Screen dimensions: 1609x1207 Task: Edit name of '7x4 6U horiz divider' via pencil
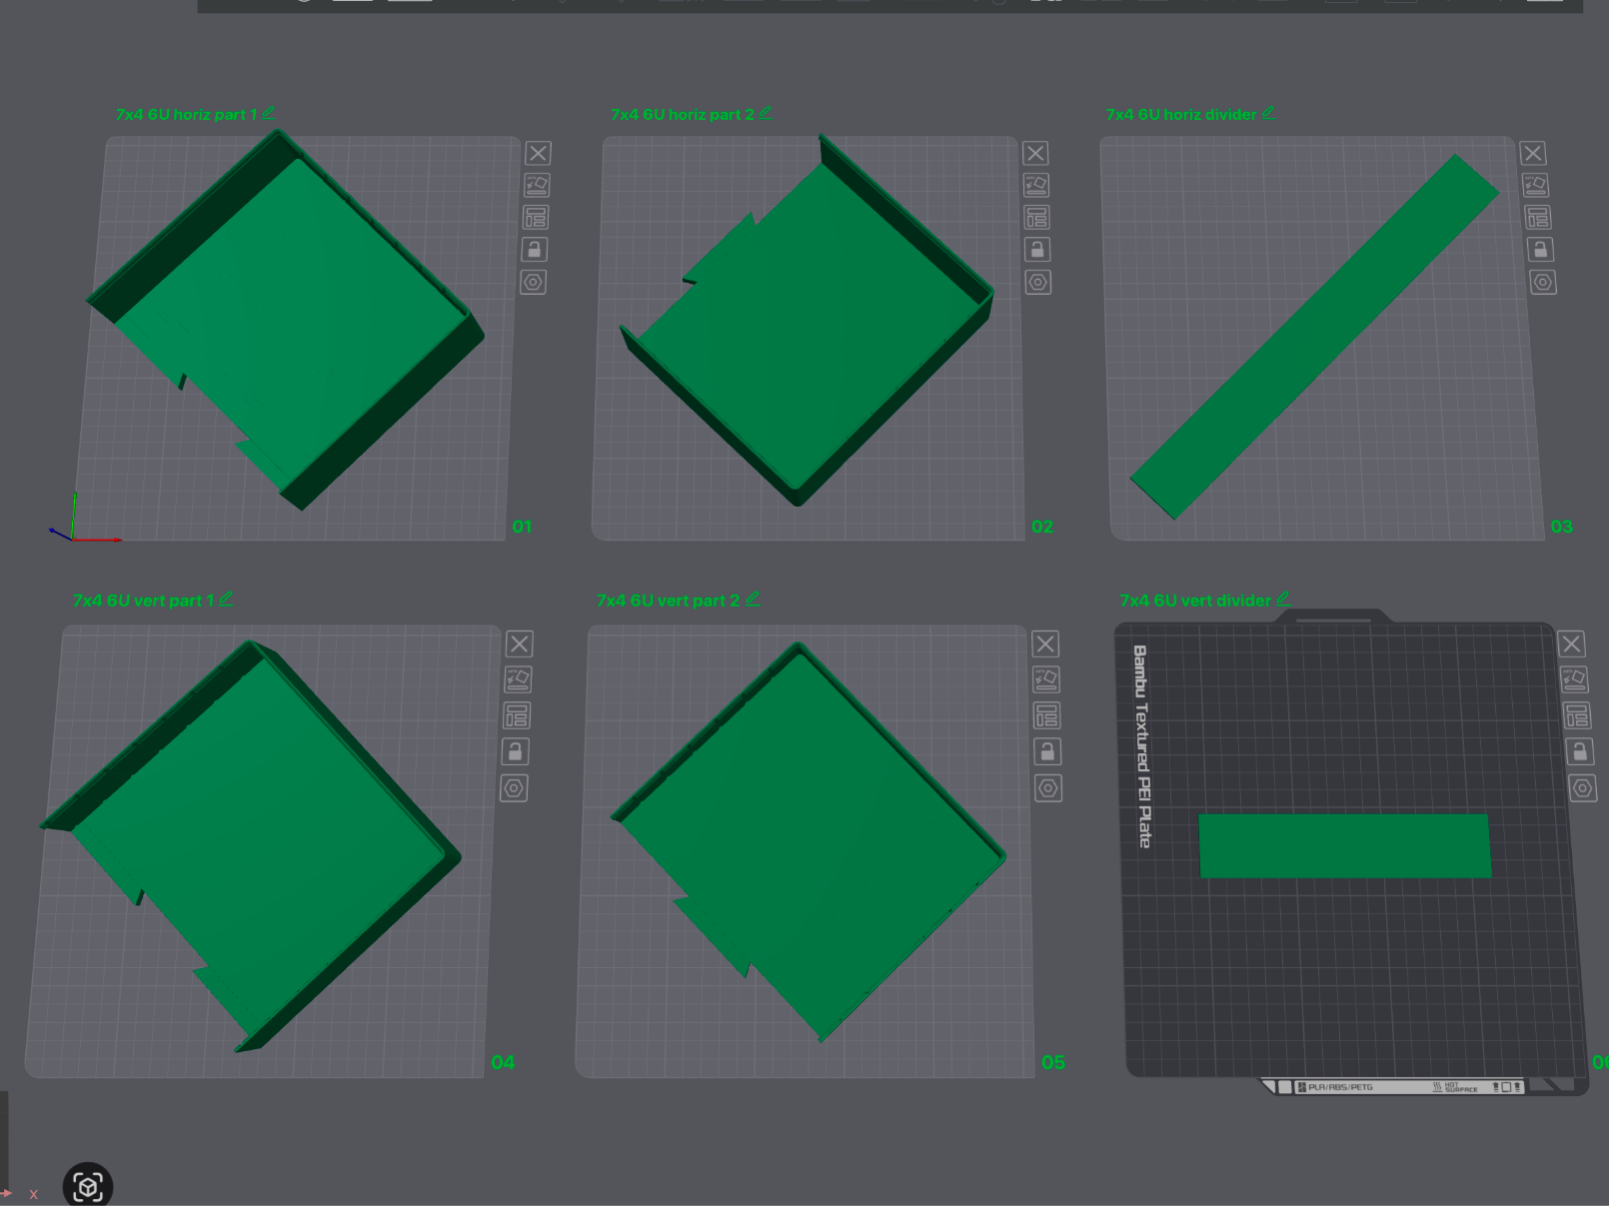click(x=1268, y=113)
